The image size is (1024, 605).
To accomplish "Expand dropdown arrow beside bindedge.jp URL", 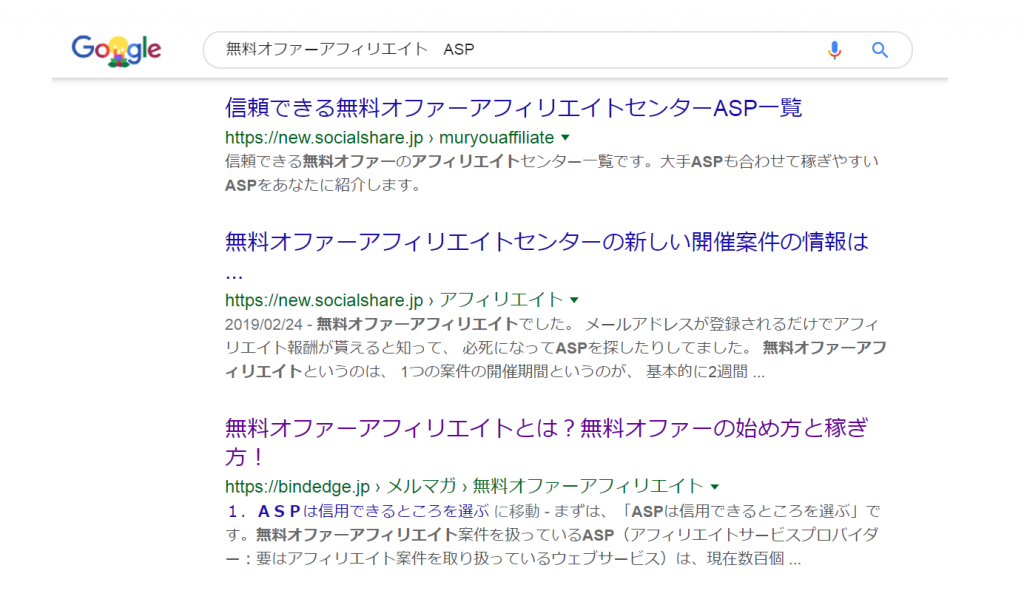I will tap(714, 487).
